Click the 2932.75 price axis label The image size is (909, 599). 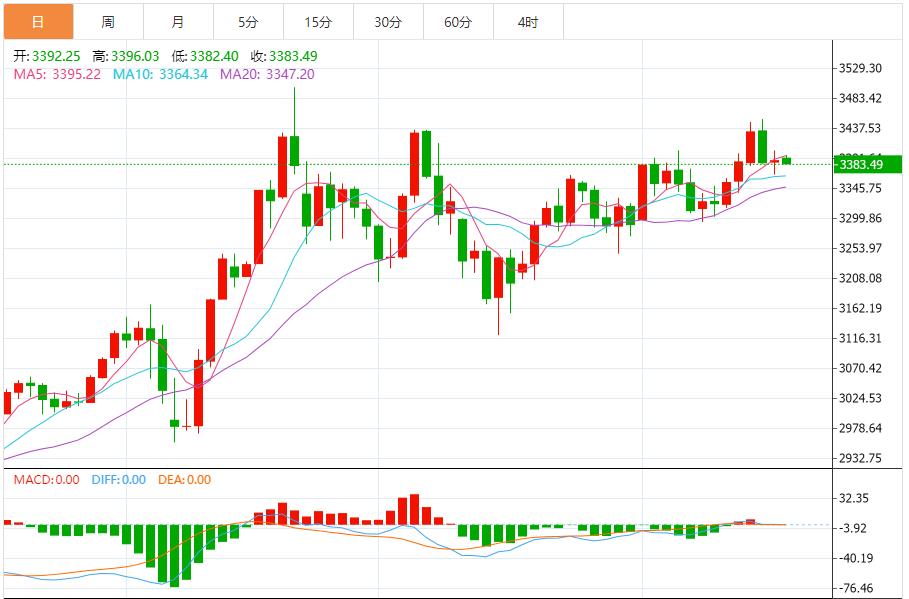[860, 458]
